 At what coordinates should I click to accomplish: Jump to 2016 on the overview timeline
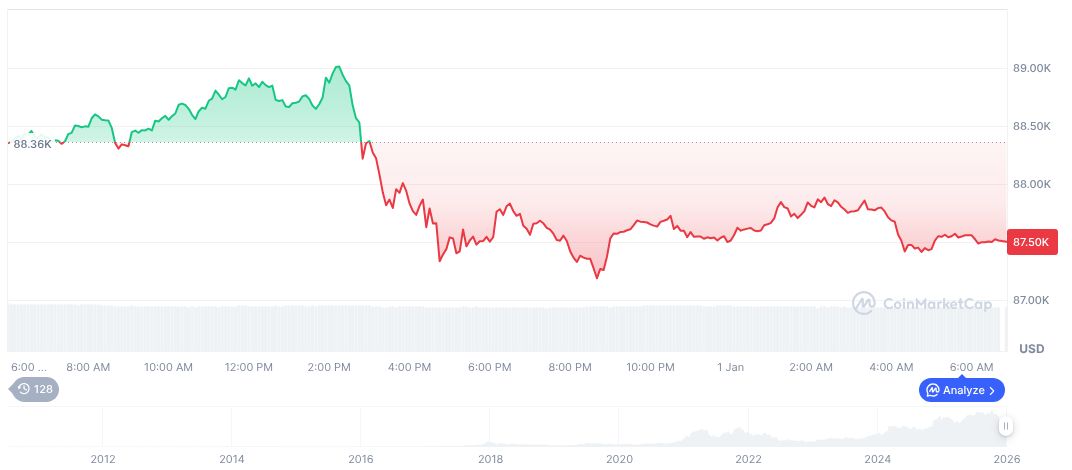360,459
